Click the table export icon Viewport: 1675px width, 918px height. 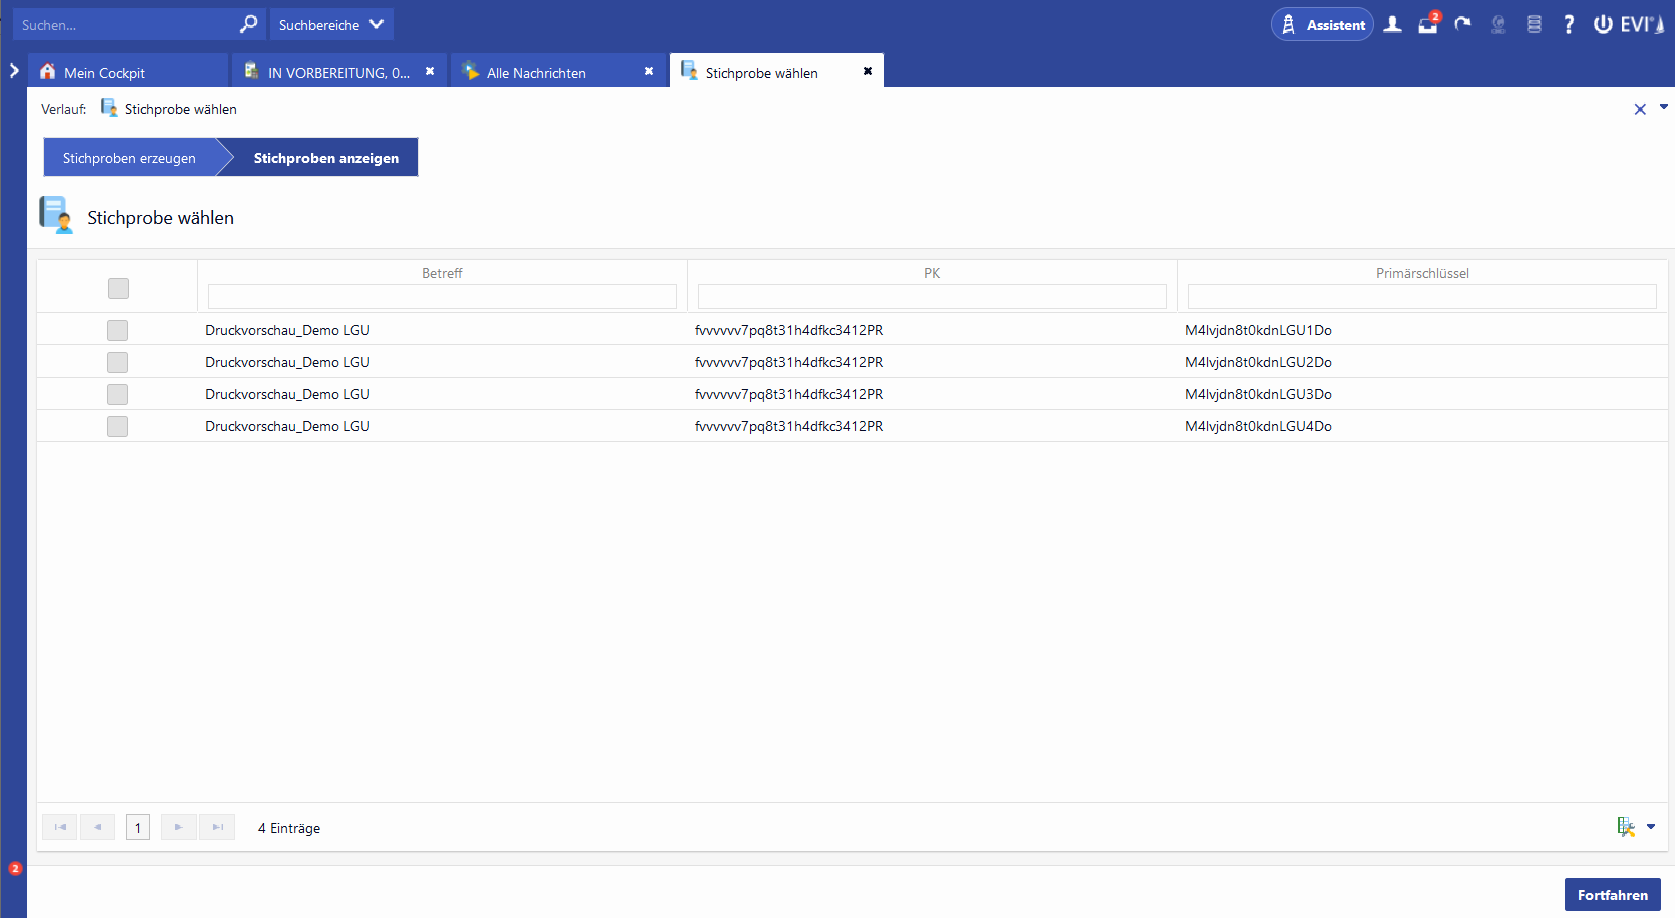[x=1626, y=827]
